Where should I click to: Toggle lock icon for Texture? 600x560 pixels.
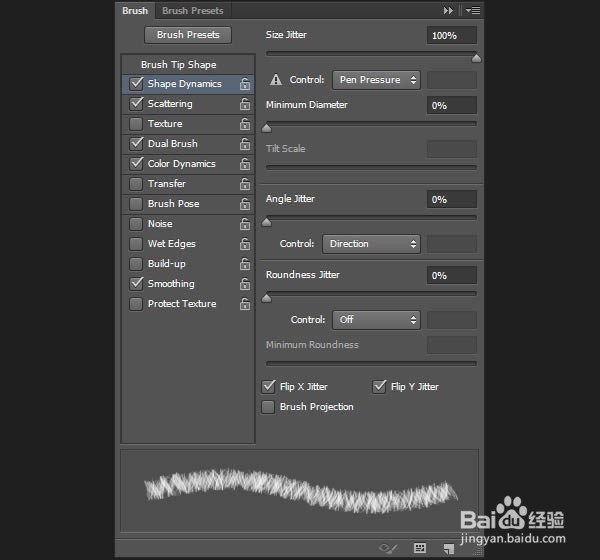click(245, 124)
